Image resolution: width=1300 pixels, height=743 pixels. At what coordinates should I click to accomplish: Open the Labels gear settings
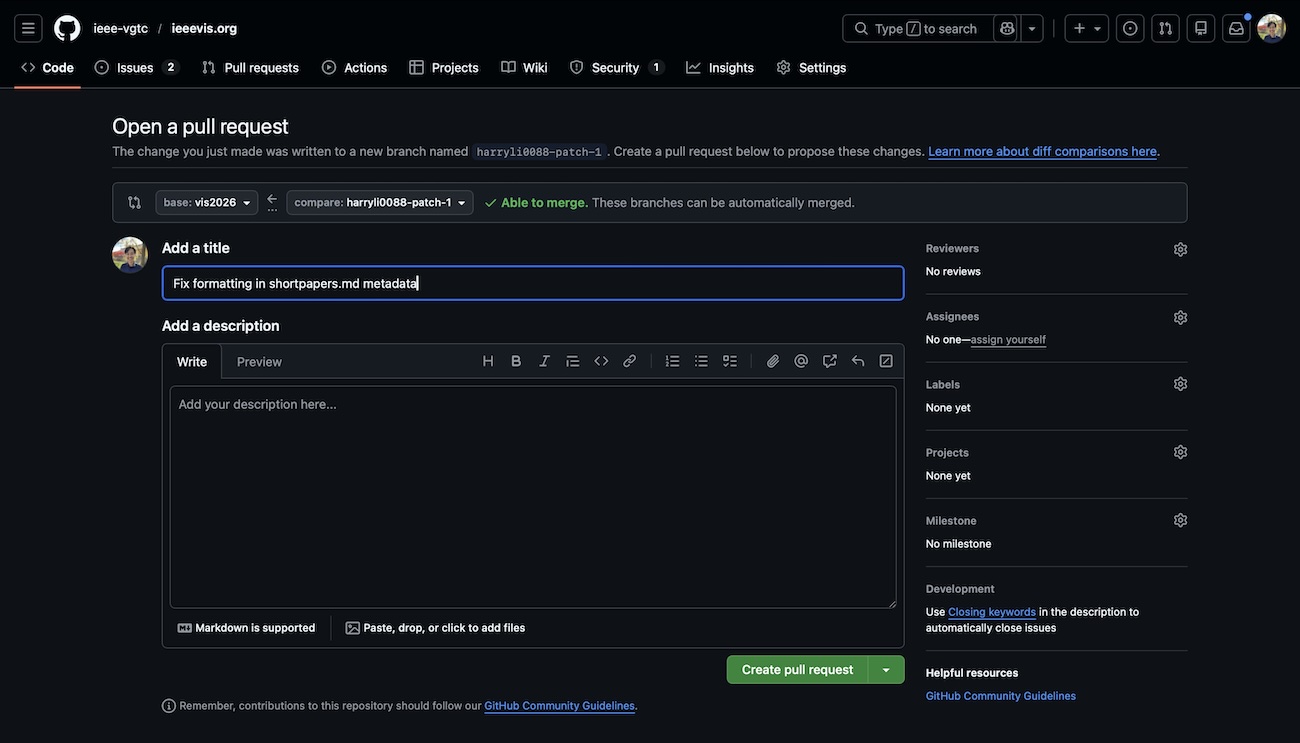point(1180,384)
